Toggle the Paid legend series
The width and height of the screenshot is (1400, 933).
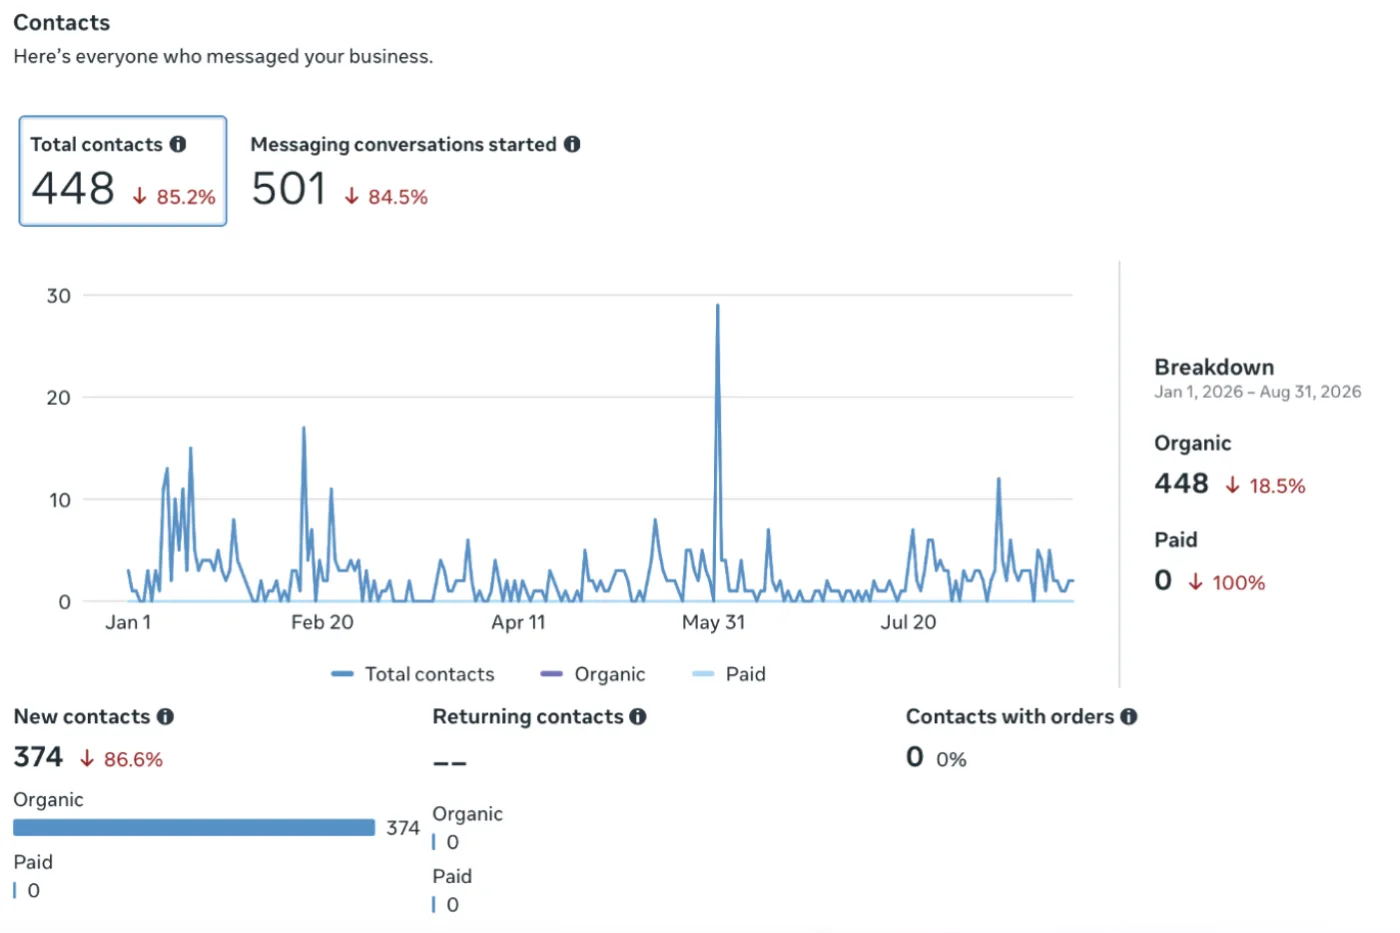pos(729,674)
